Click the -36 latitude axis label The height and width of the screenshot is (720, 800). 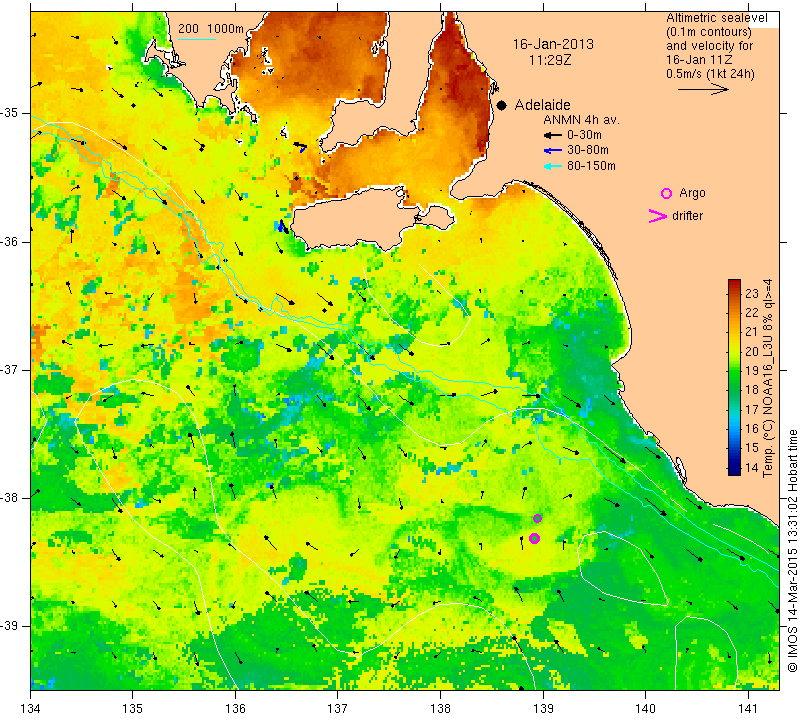[10, 241]
